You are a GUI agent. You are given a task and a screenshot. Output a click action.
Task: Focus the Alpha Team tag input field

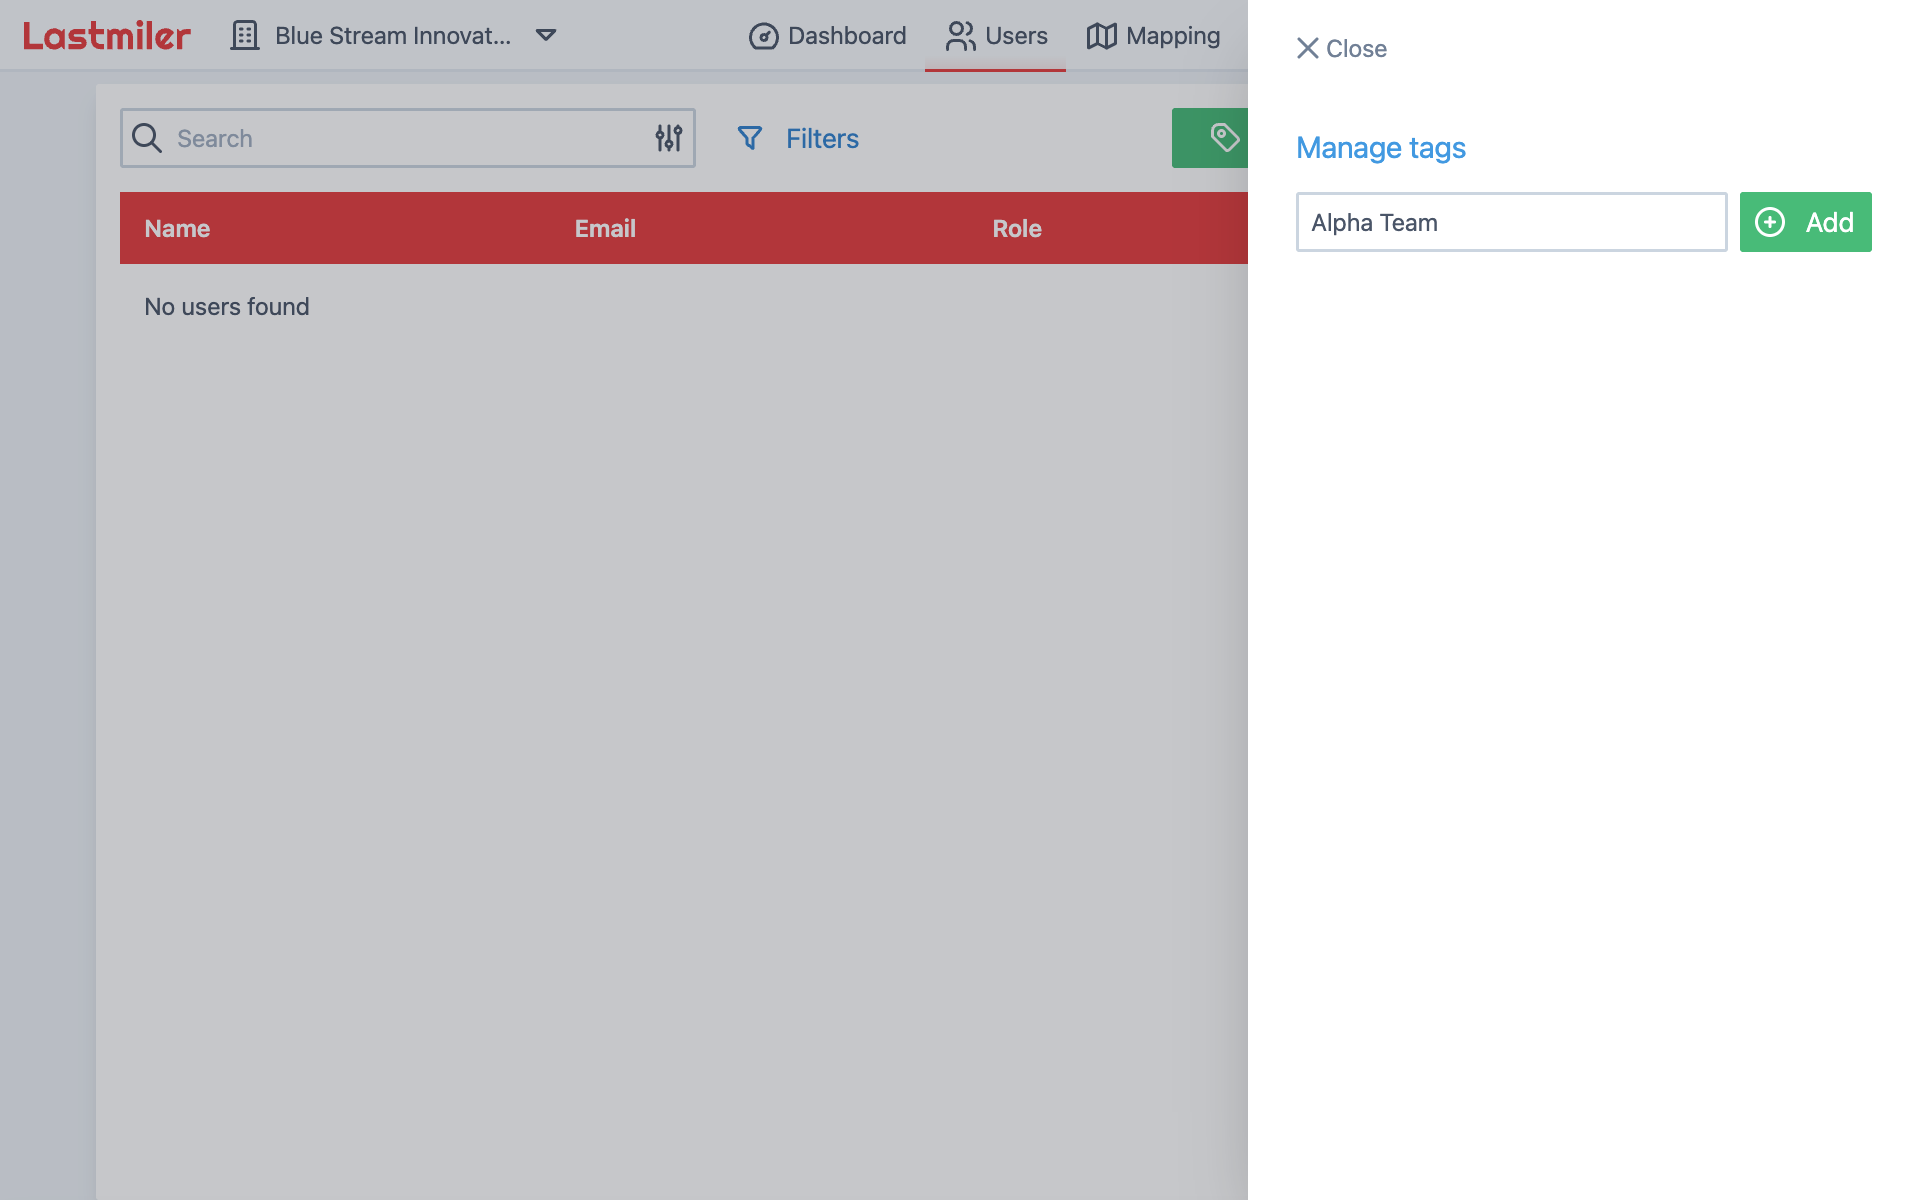coord(1511,222)
